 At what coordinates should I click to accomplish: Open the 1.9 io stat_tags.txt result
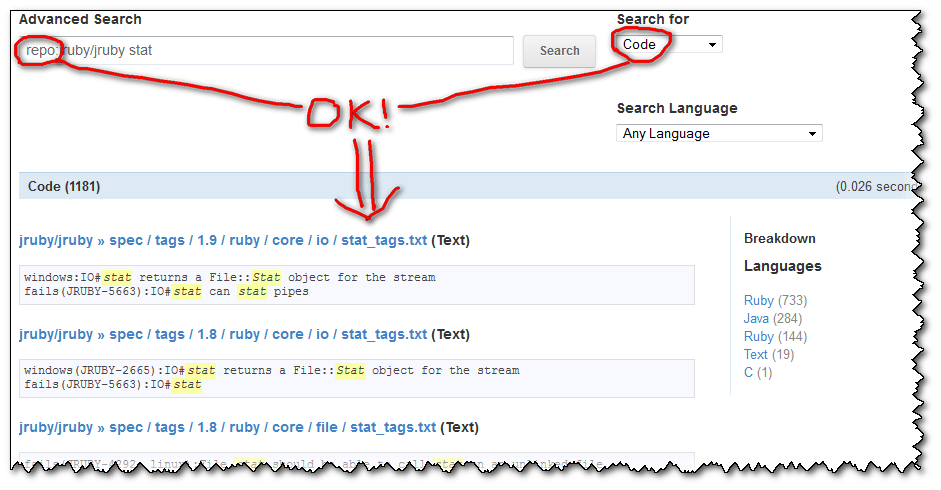pyautogui.click(x=223, y=240)
